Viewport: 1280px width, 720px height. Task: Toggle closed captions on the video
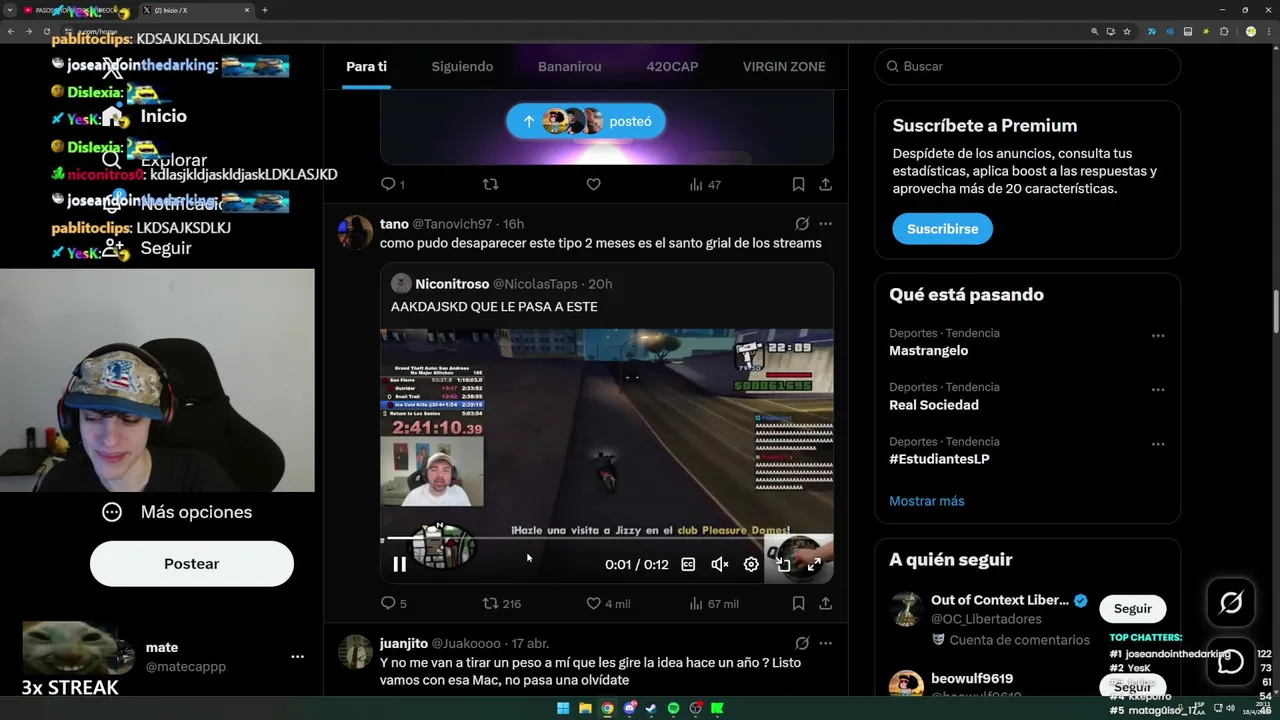[x=688, y=564]
